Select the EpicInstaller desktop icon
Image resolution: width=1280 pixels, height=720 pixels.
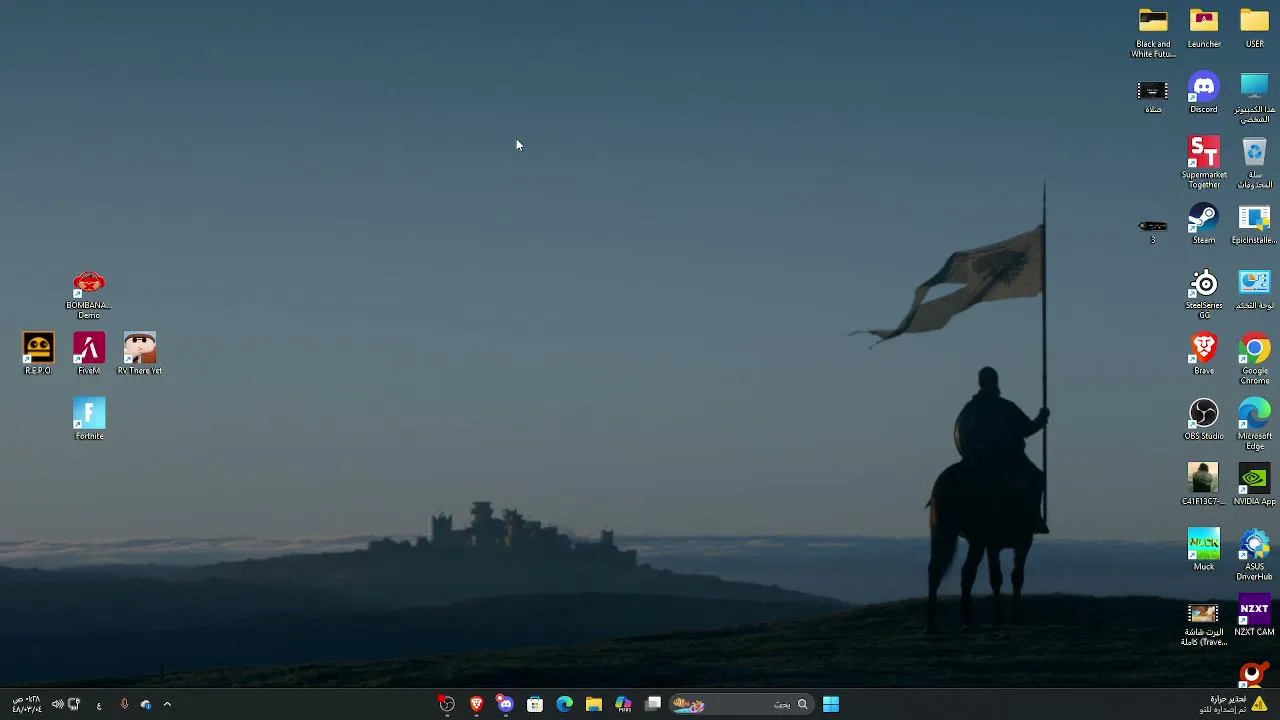pos(1254,224)
